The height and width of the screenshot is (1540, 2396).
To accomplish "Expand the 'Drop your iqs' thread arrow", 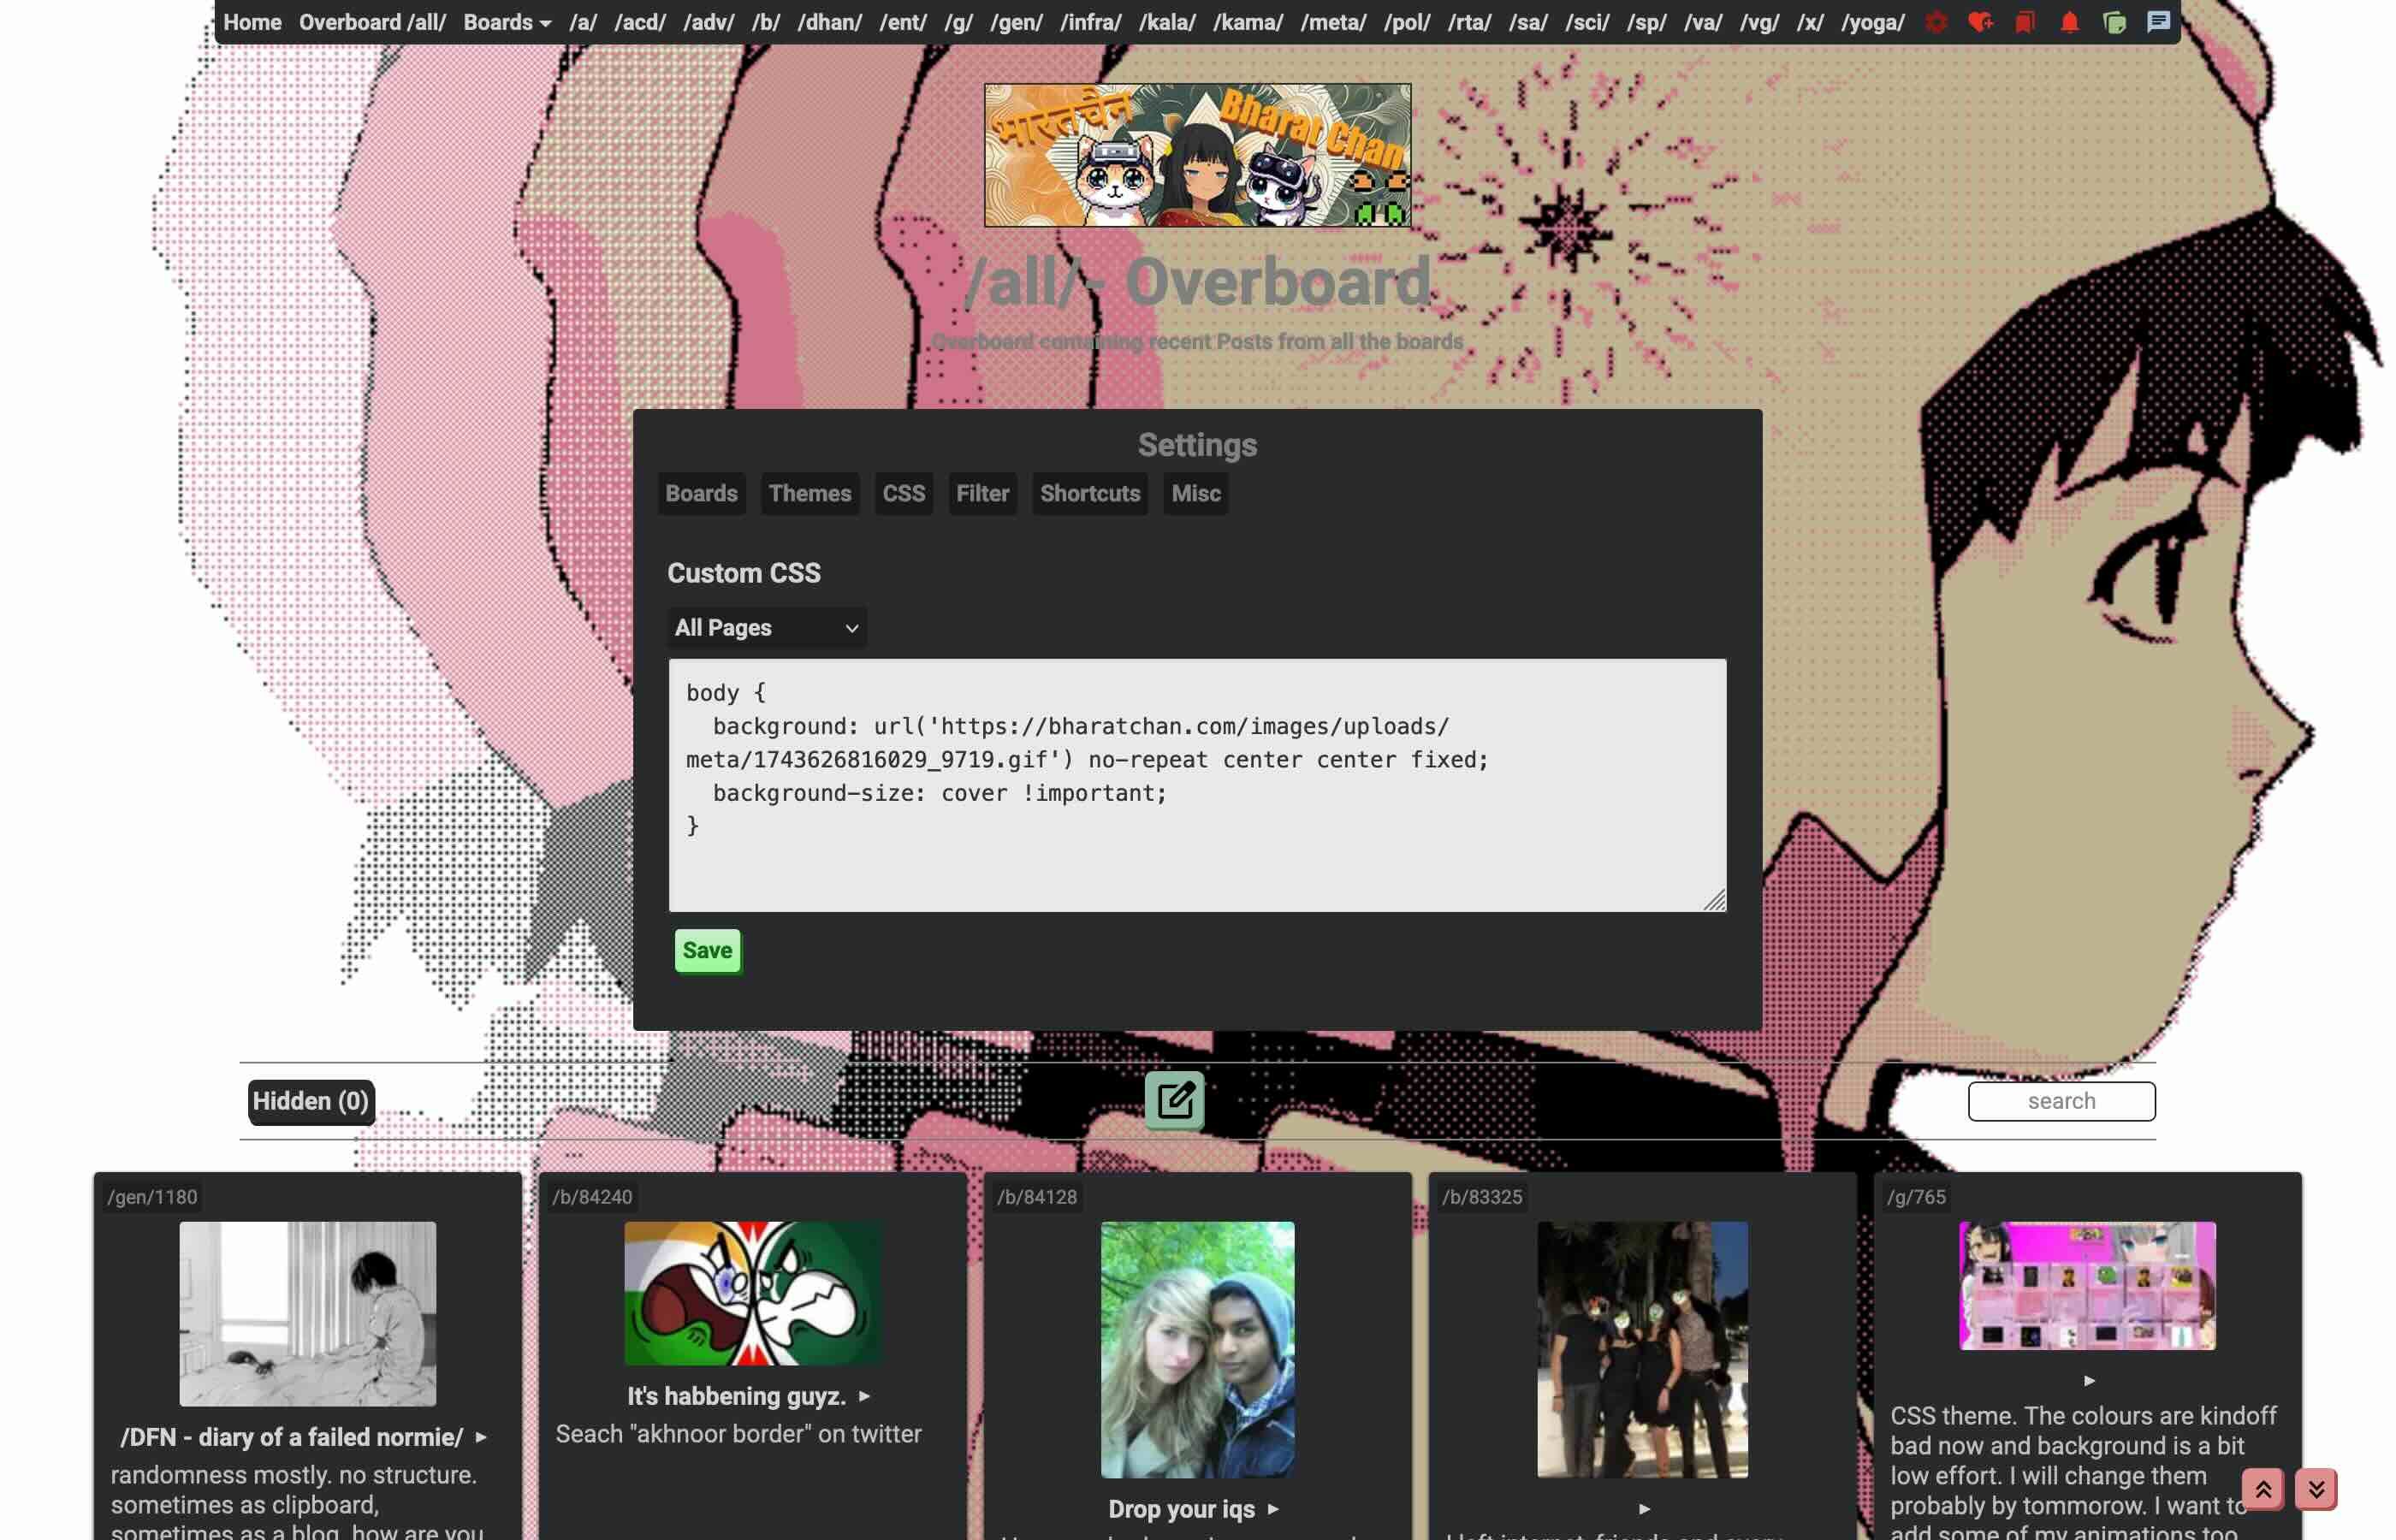I will coord(1273,1509).
